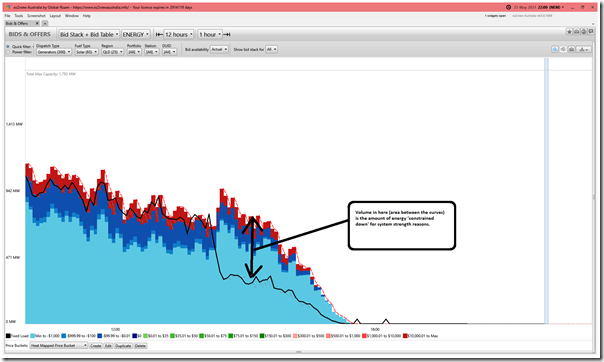Open Fuel Type Solar dropdown

(x=86, y=52)
